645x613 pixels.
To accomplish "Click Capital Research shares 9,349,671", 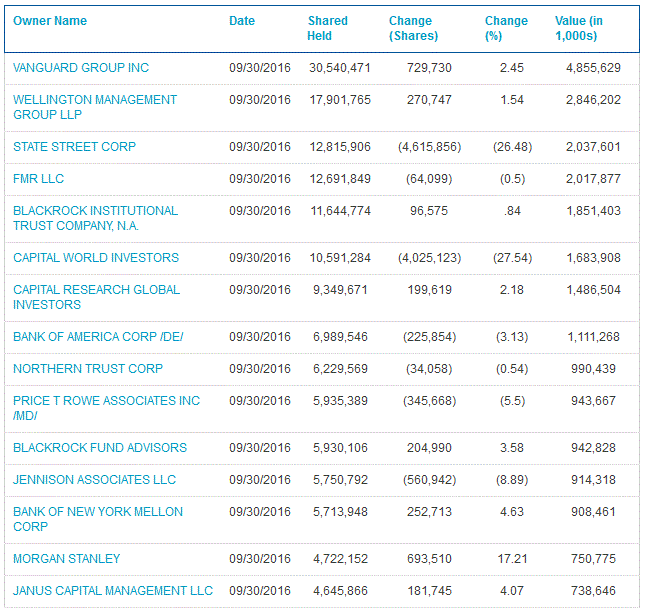I will (x=340, y=290).
